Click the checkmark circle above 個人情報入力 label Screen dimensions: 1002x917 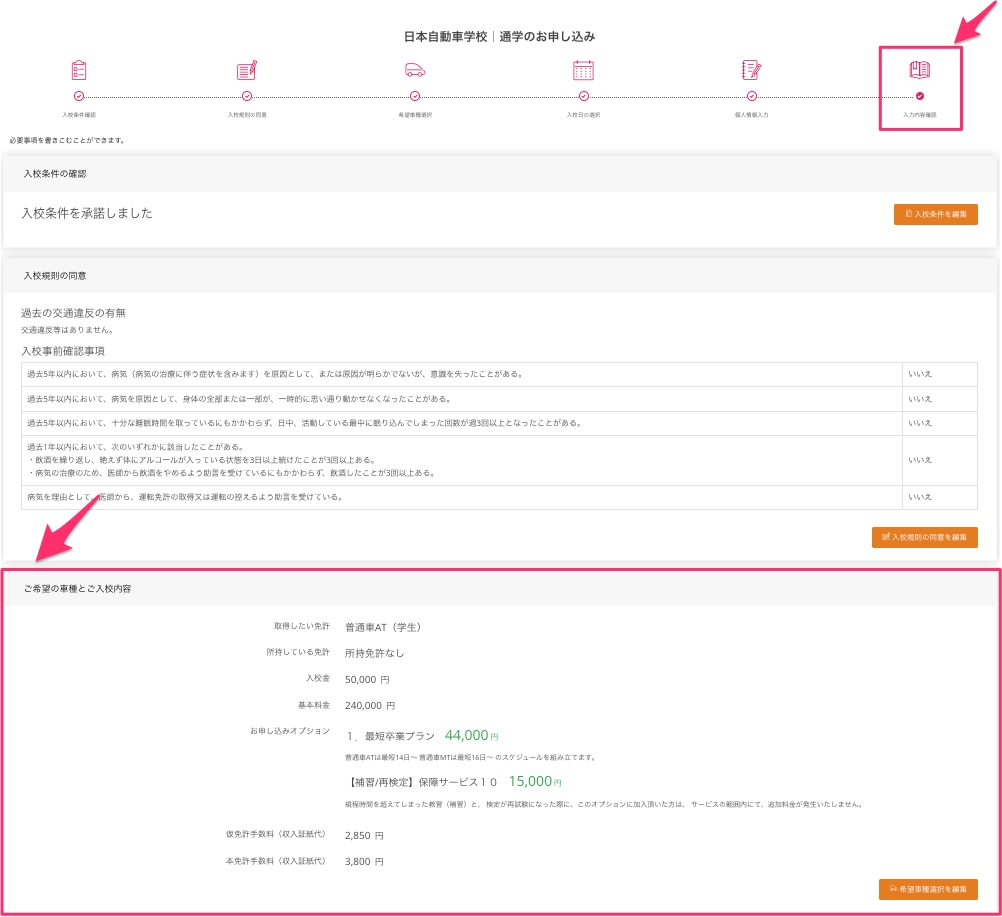pos(751,97)
